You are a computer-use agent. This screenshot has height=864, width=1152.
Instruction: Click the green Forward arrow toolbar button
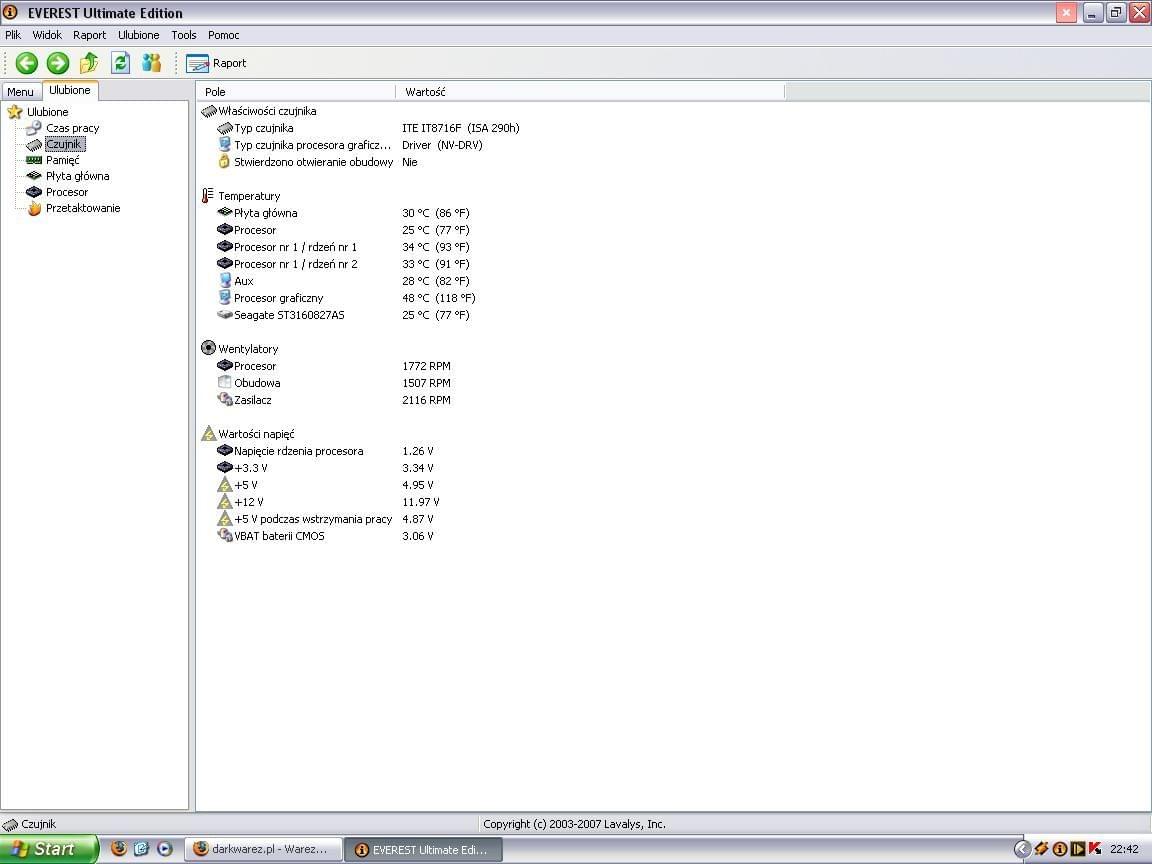(x=57, y=63)
